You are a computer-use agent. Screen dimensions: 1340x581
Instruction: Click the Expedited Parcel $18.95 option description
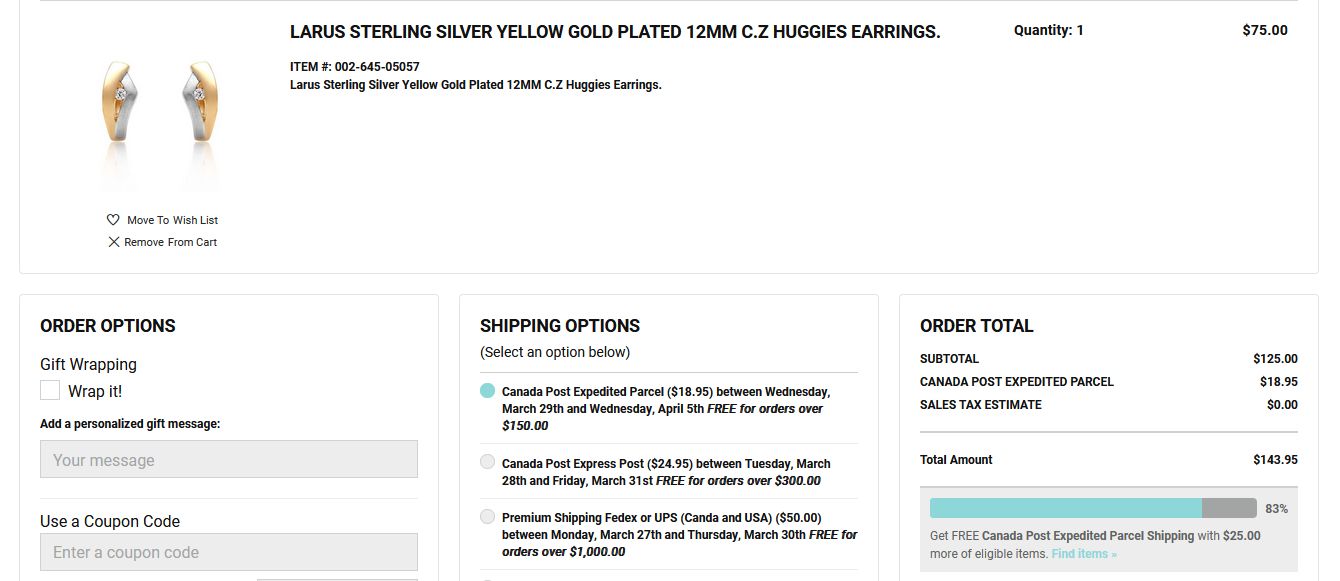tap(666, 408)
